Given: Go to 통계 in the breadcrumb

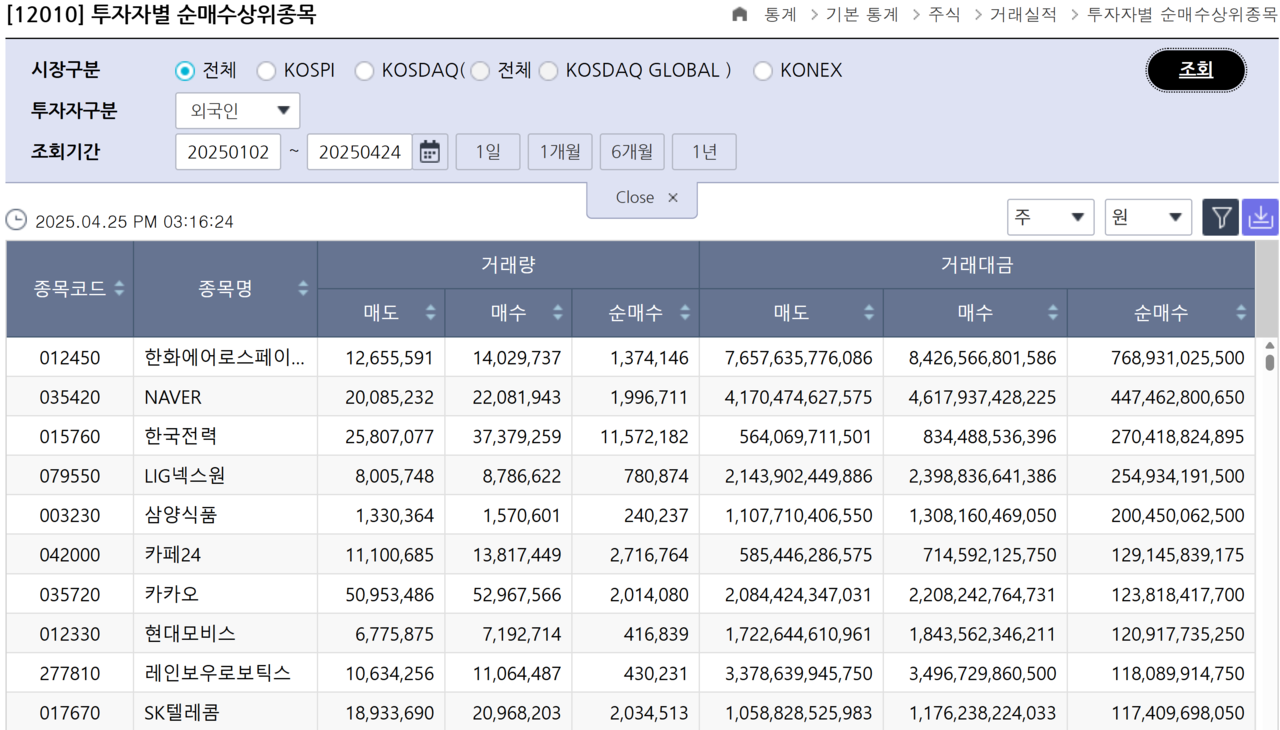Looking at the screenshot, I should (x=781, y=14).
